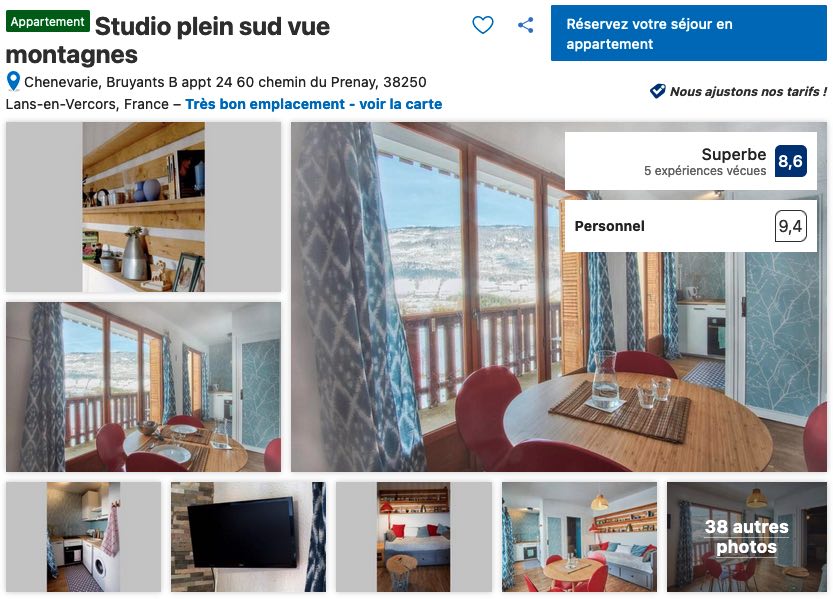Open the living room overview photo
This screenshot has height=599, width=833.
pos(579,536)
